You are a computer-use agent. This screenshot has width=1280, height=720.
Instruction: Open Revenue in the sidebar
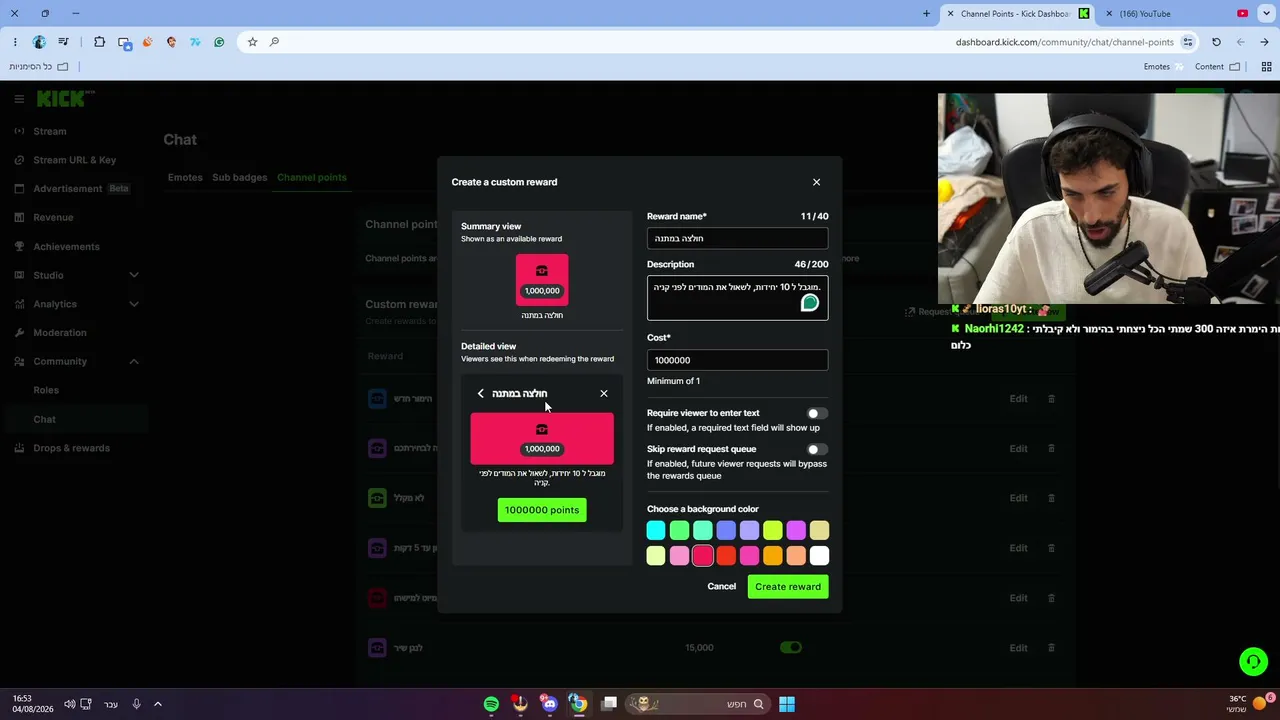tap(52, 217)
